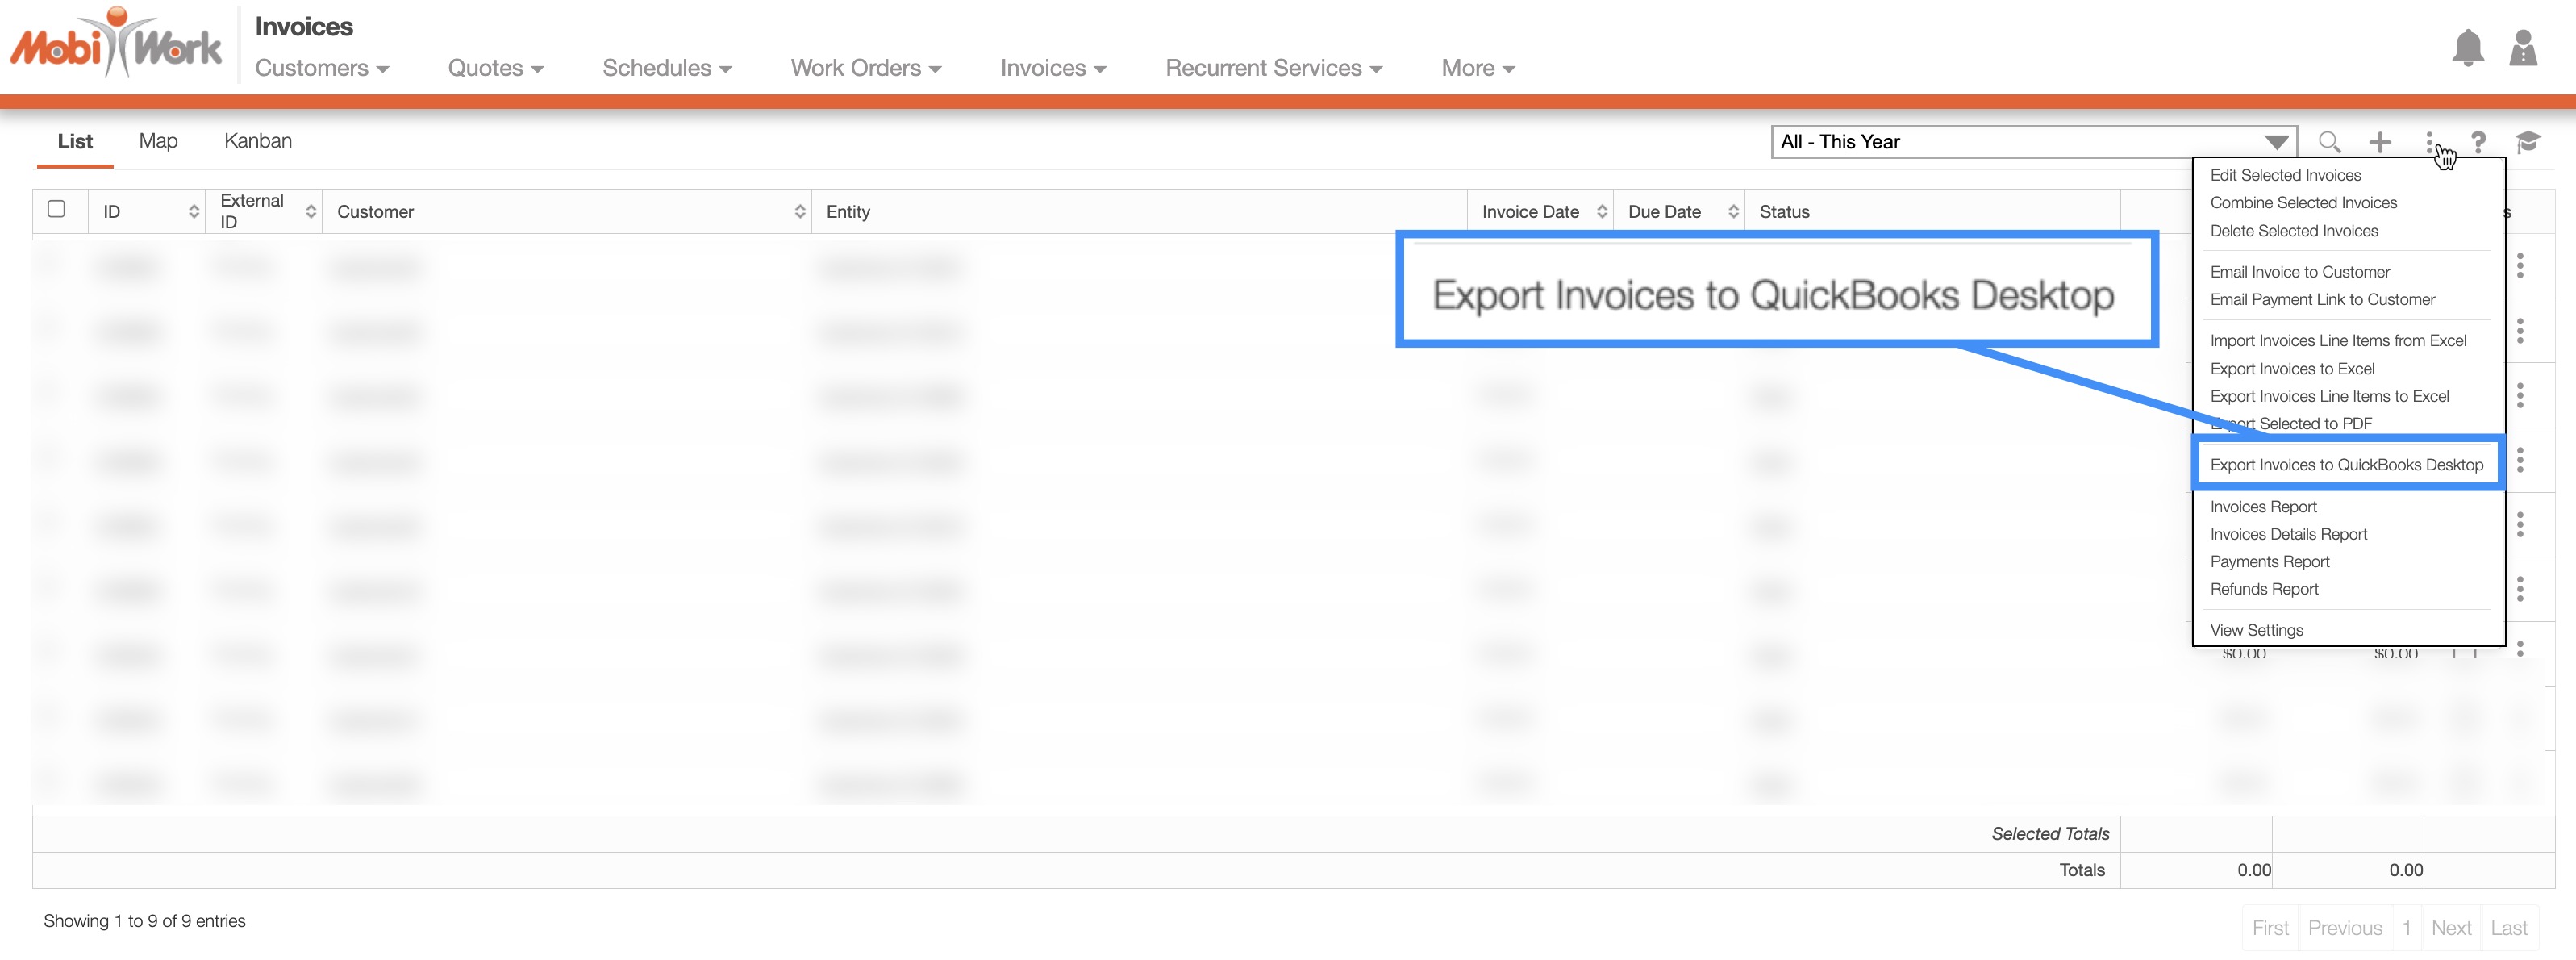
Task: Sort by the ID column arrows
Action: click(193, 211)
